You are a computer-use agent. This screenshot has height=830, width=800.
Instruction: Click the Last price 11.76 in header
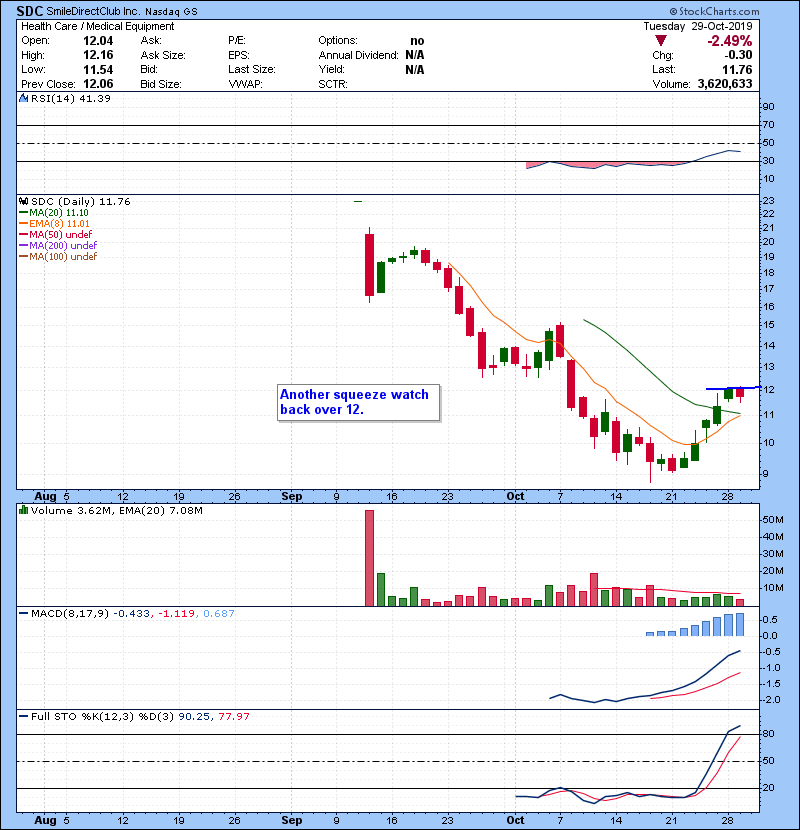coord(737,69)
